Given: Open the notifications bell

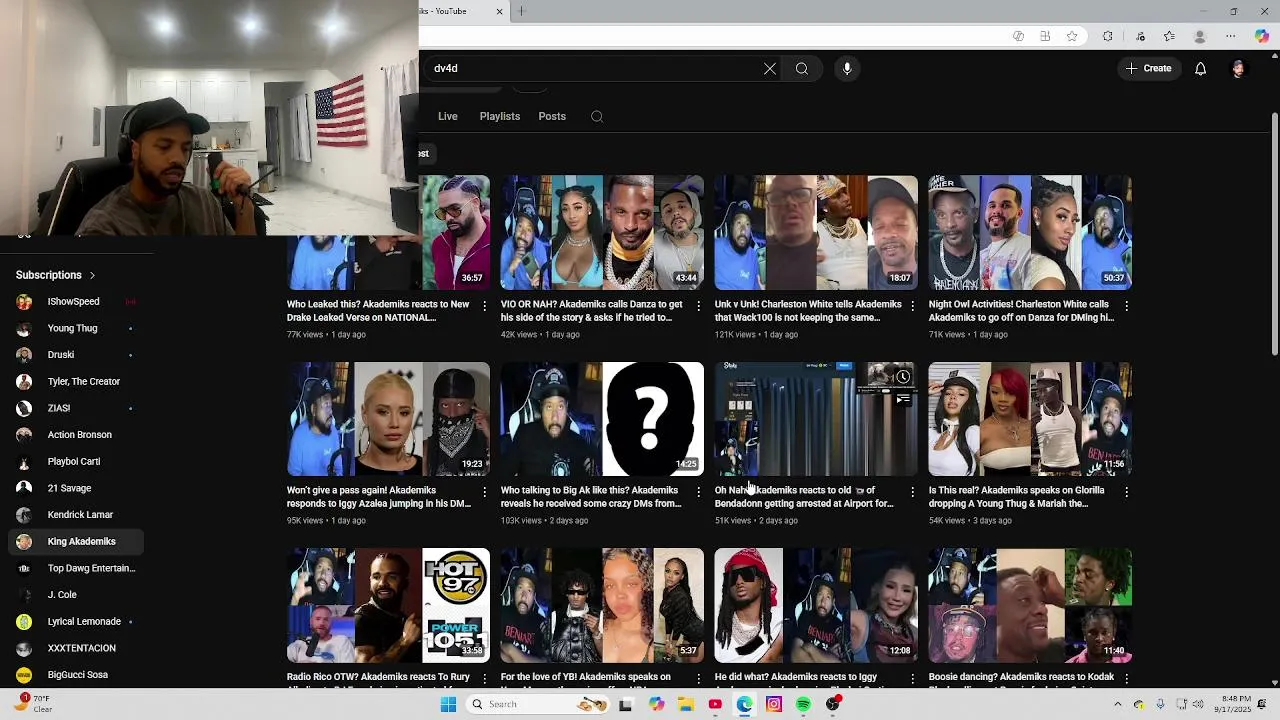Looking at the screenshot, I should 1200,69.
